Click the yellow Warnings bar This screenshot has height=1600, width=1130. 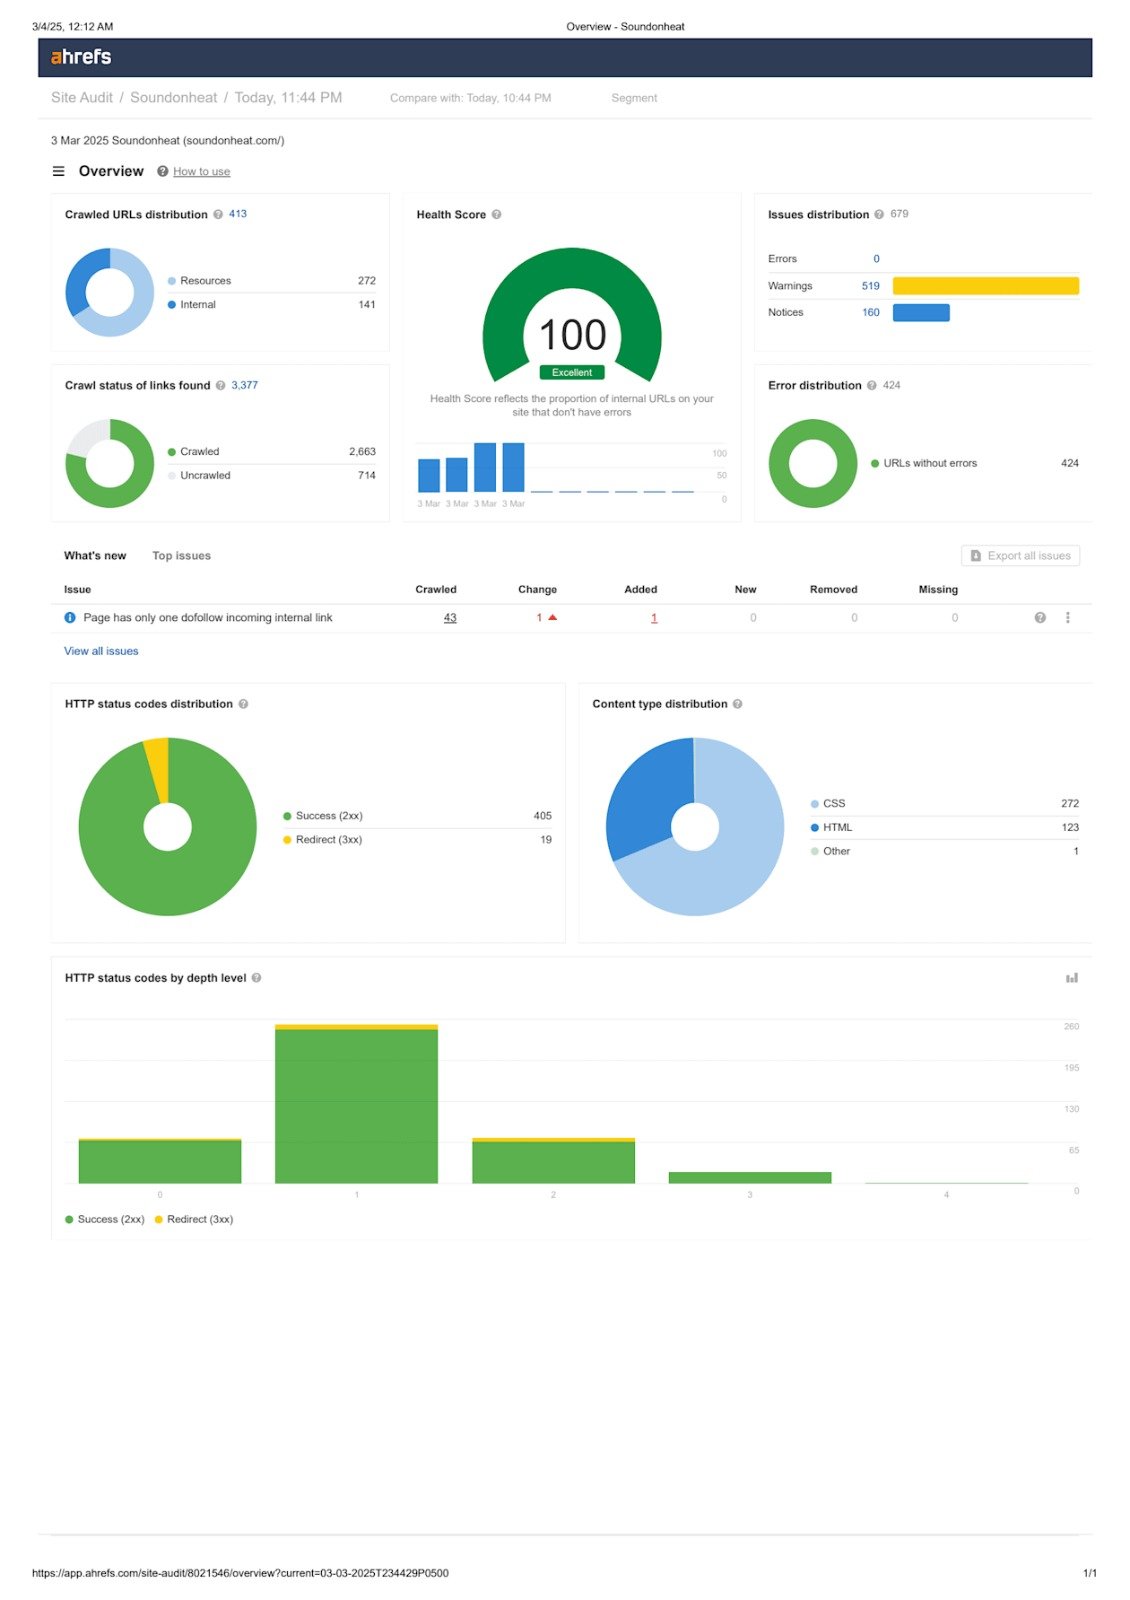(985, 286)
